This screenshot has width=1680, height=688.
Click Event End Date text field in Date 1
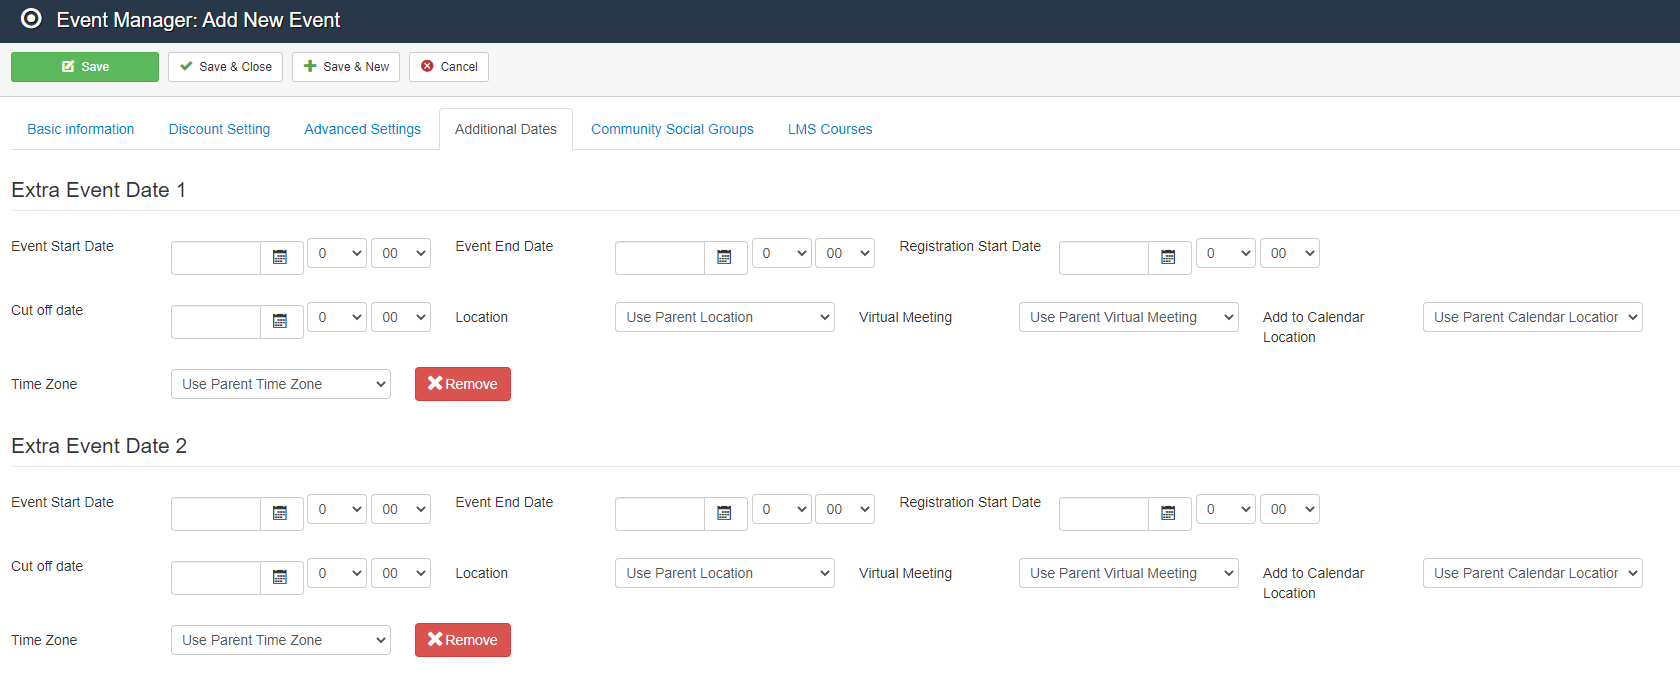pyautogui.click(x=660, y=257)
